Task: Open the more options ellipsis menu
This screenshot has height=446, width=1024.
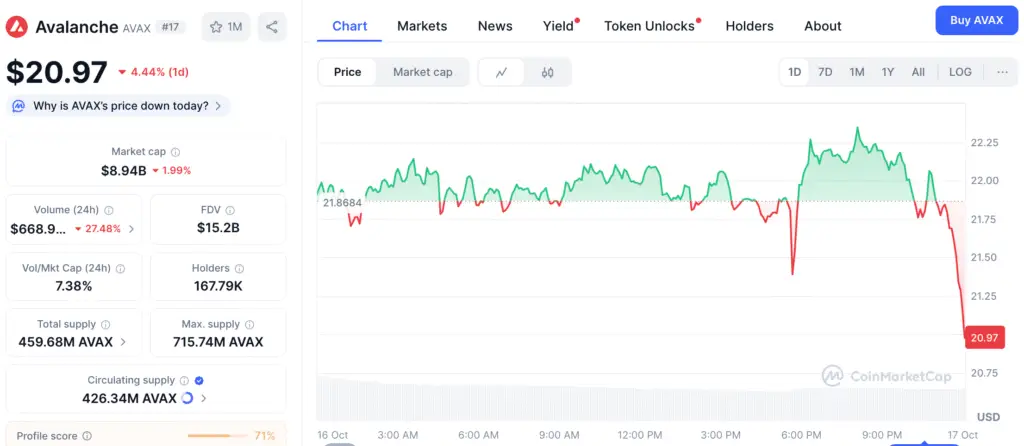Action: tap(1002, 72)
